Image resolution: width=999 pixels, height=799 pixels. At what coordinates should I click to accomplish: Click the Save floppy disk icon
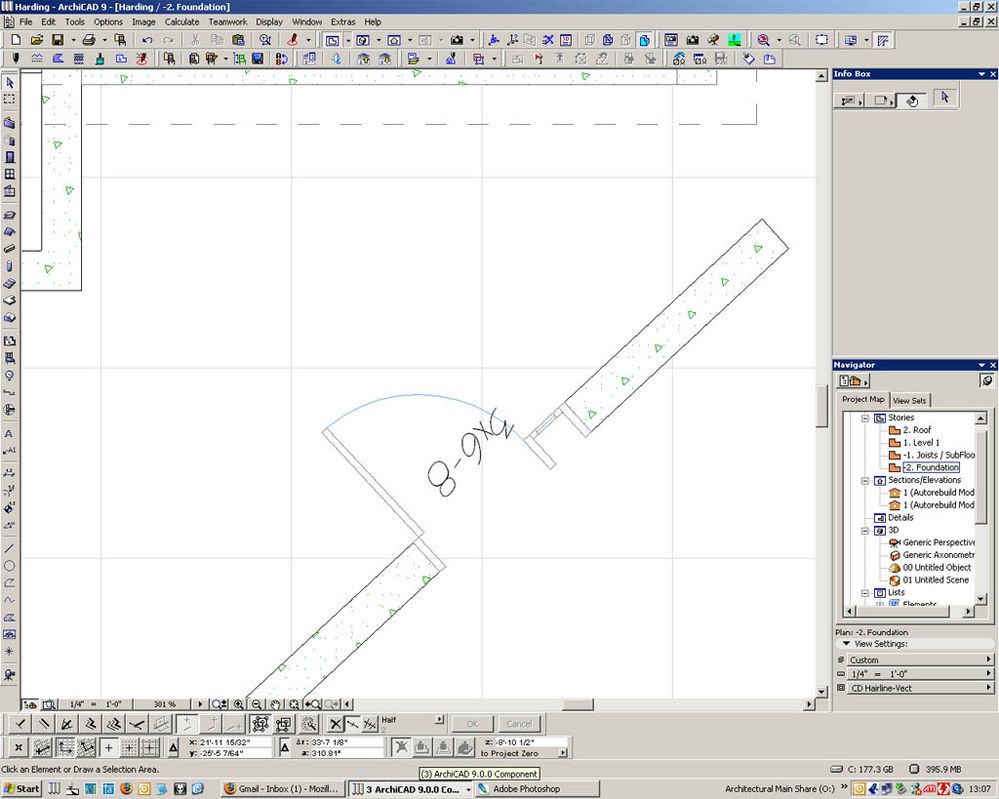click(x=58, y=40)
